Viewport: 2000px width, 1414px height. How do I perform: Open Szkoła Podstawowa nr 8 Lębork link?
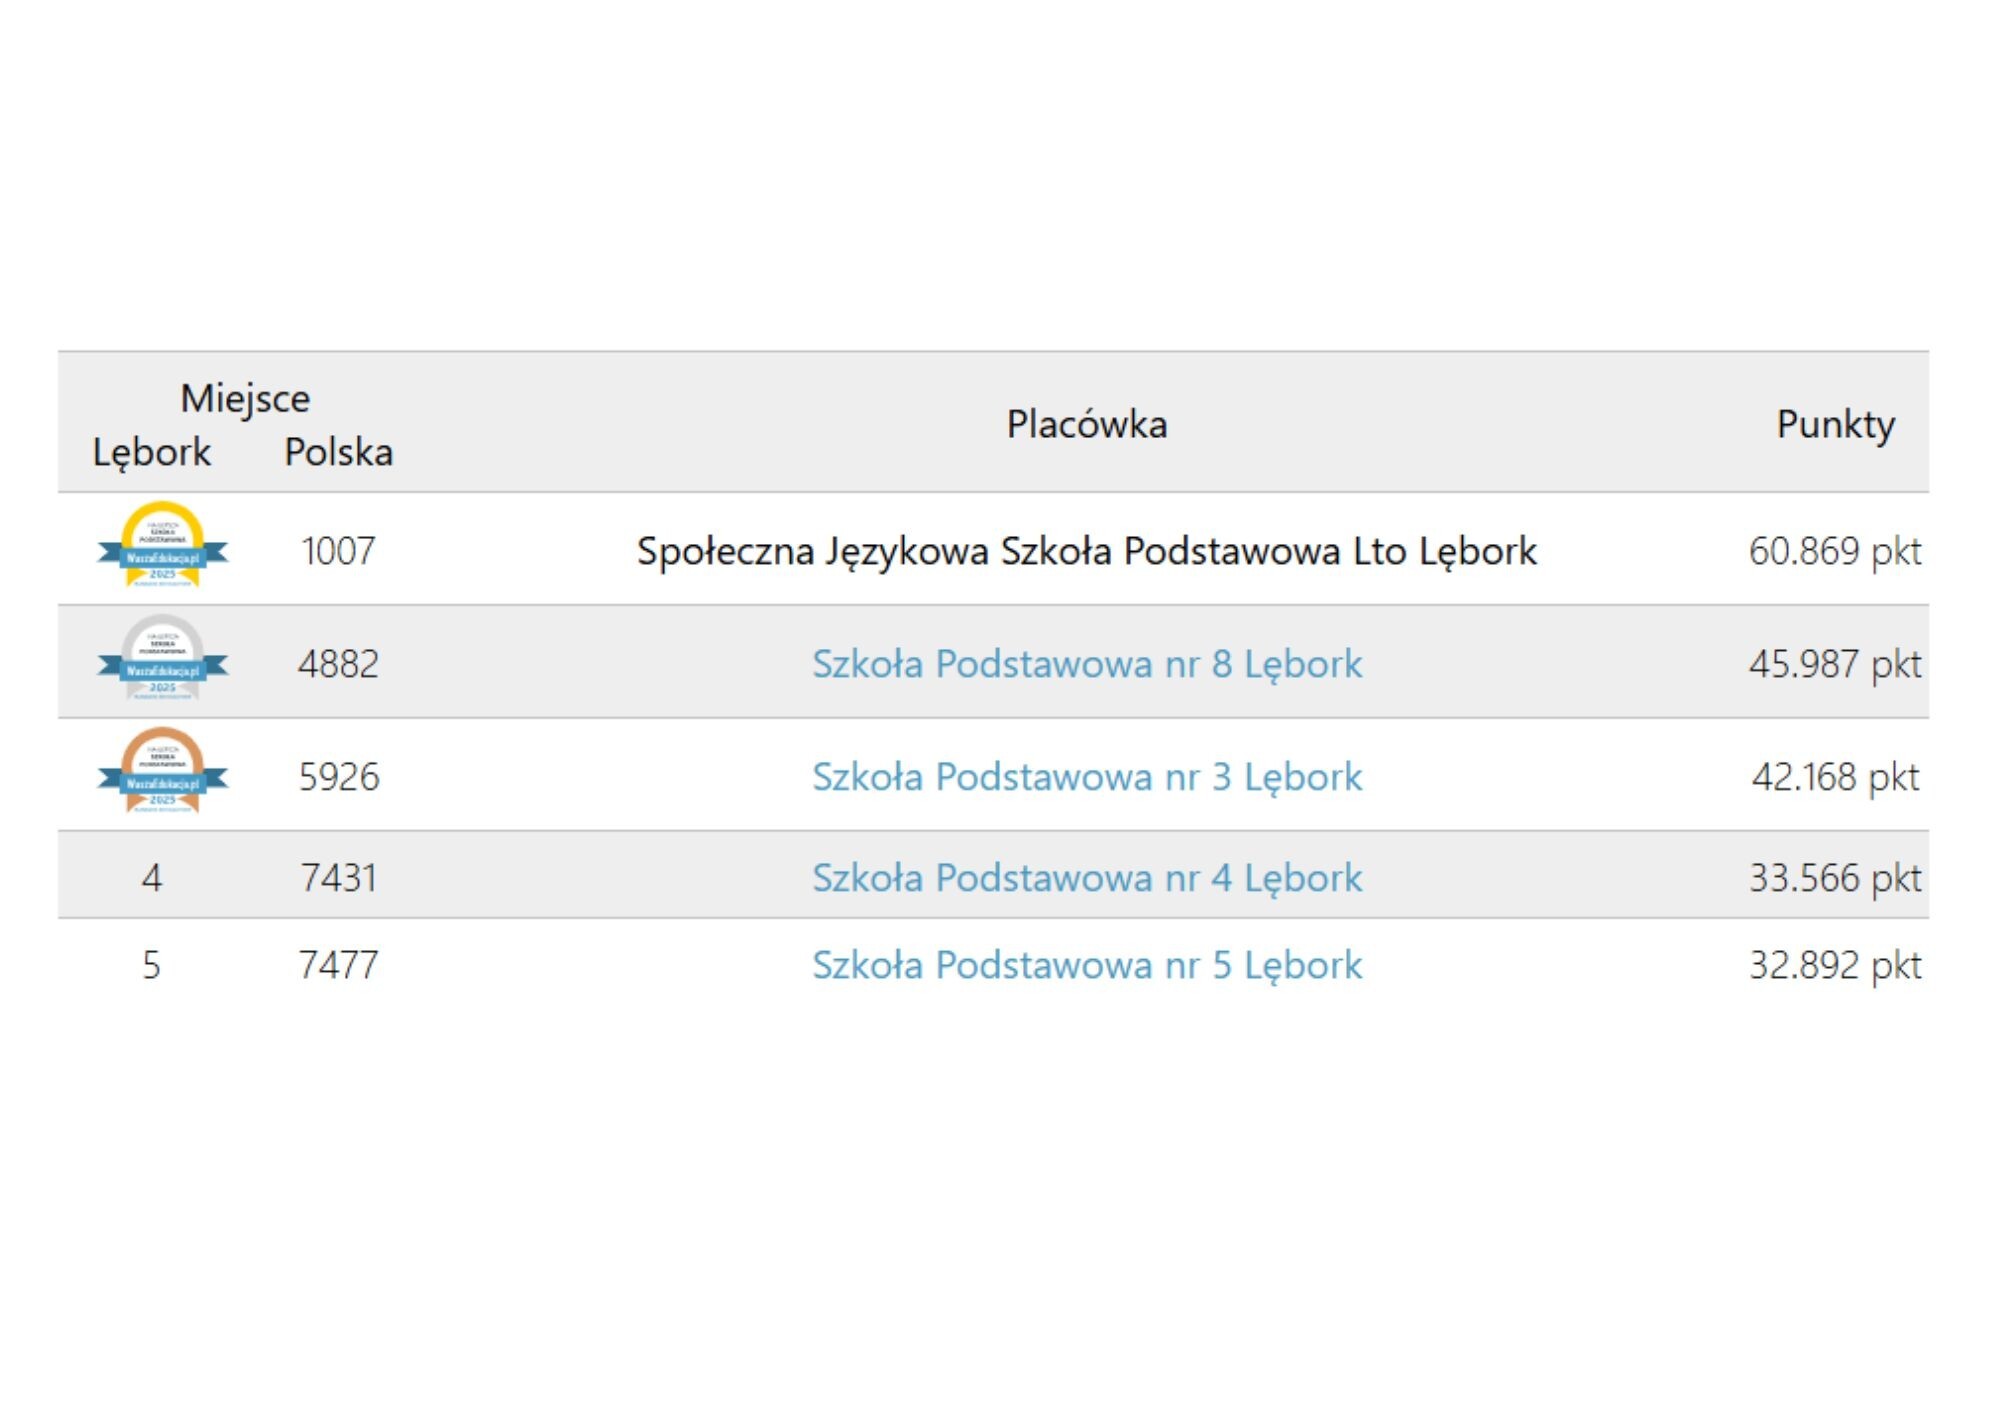[x=1086, y=664]
